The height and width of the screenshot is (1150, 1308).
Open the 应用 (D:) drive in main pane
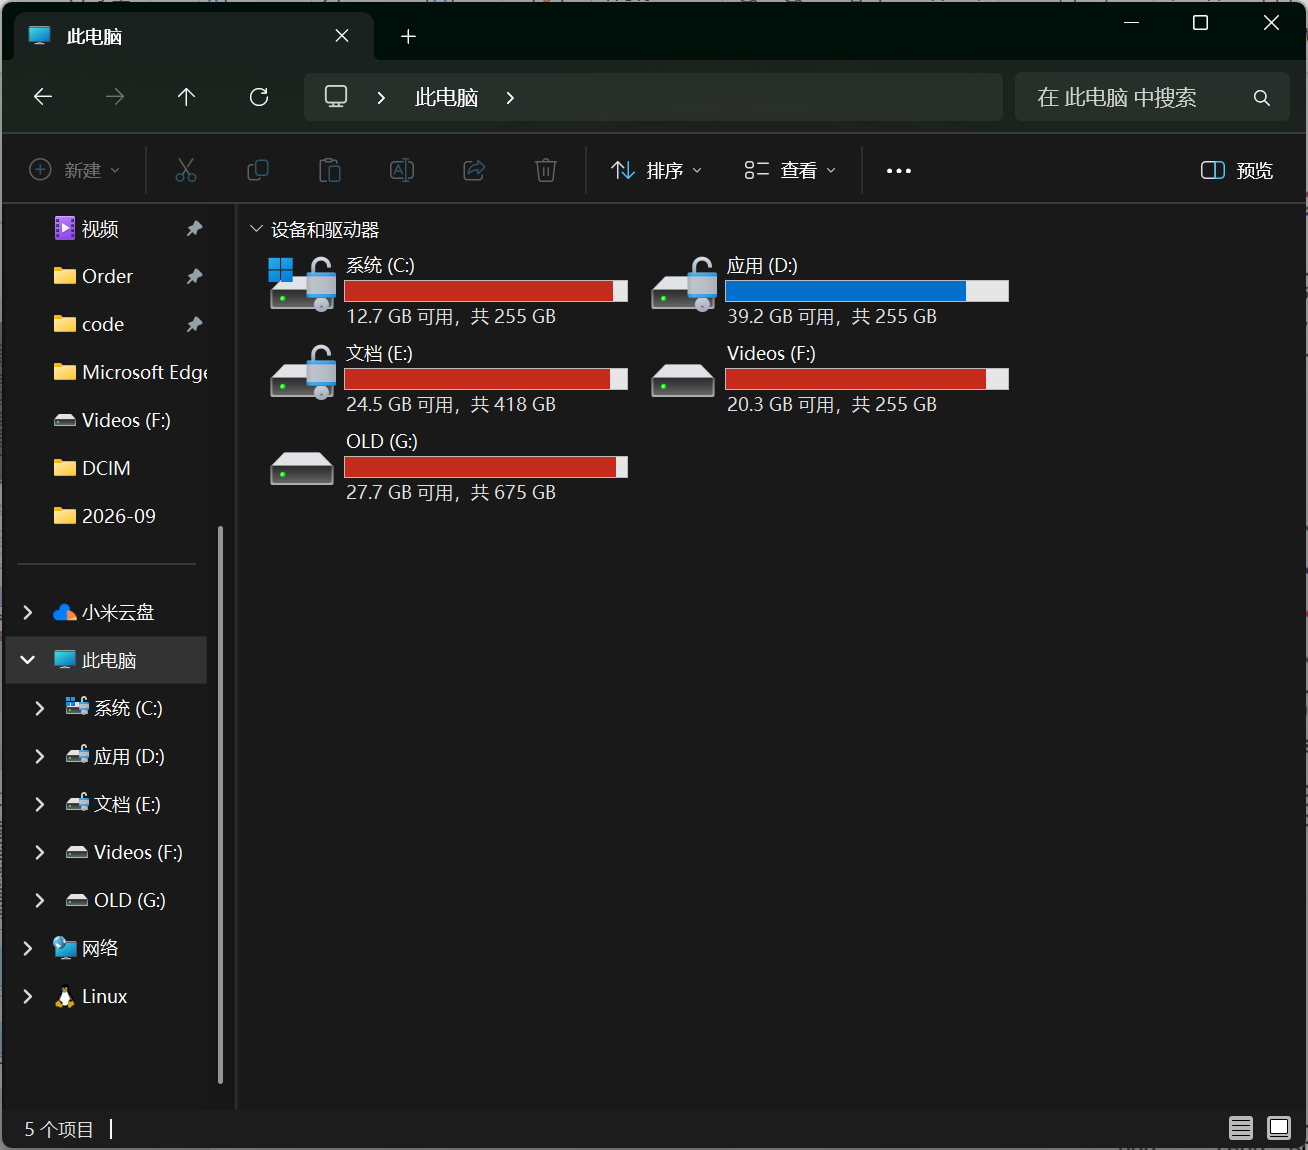(829, 291)
